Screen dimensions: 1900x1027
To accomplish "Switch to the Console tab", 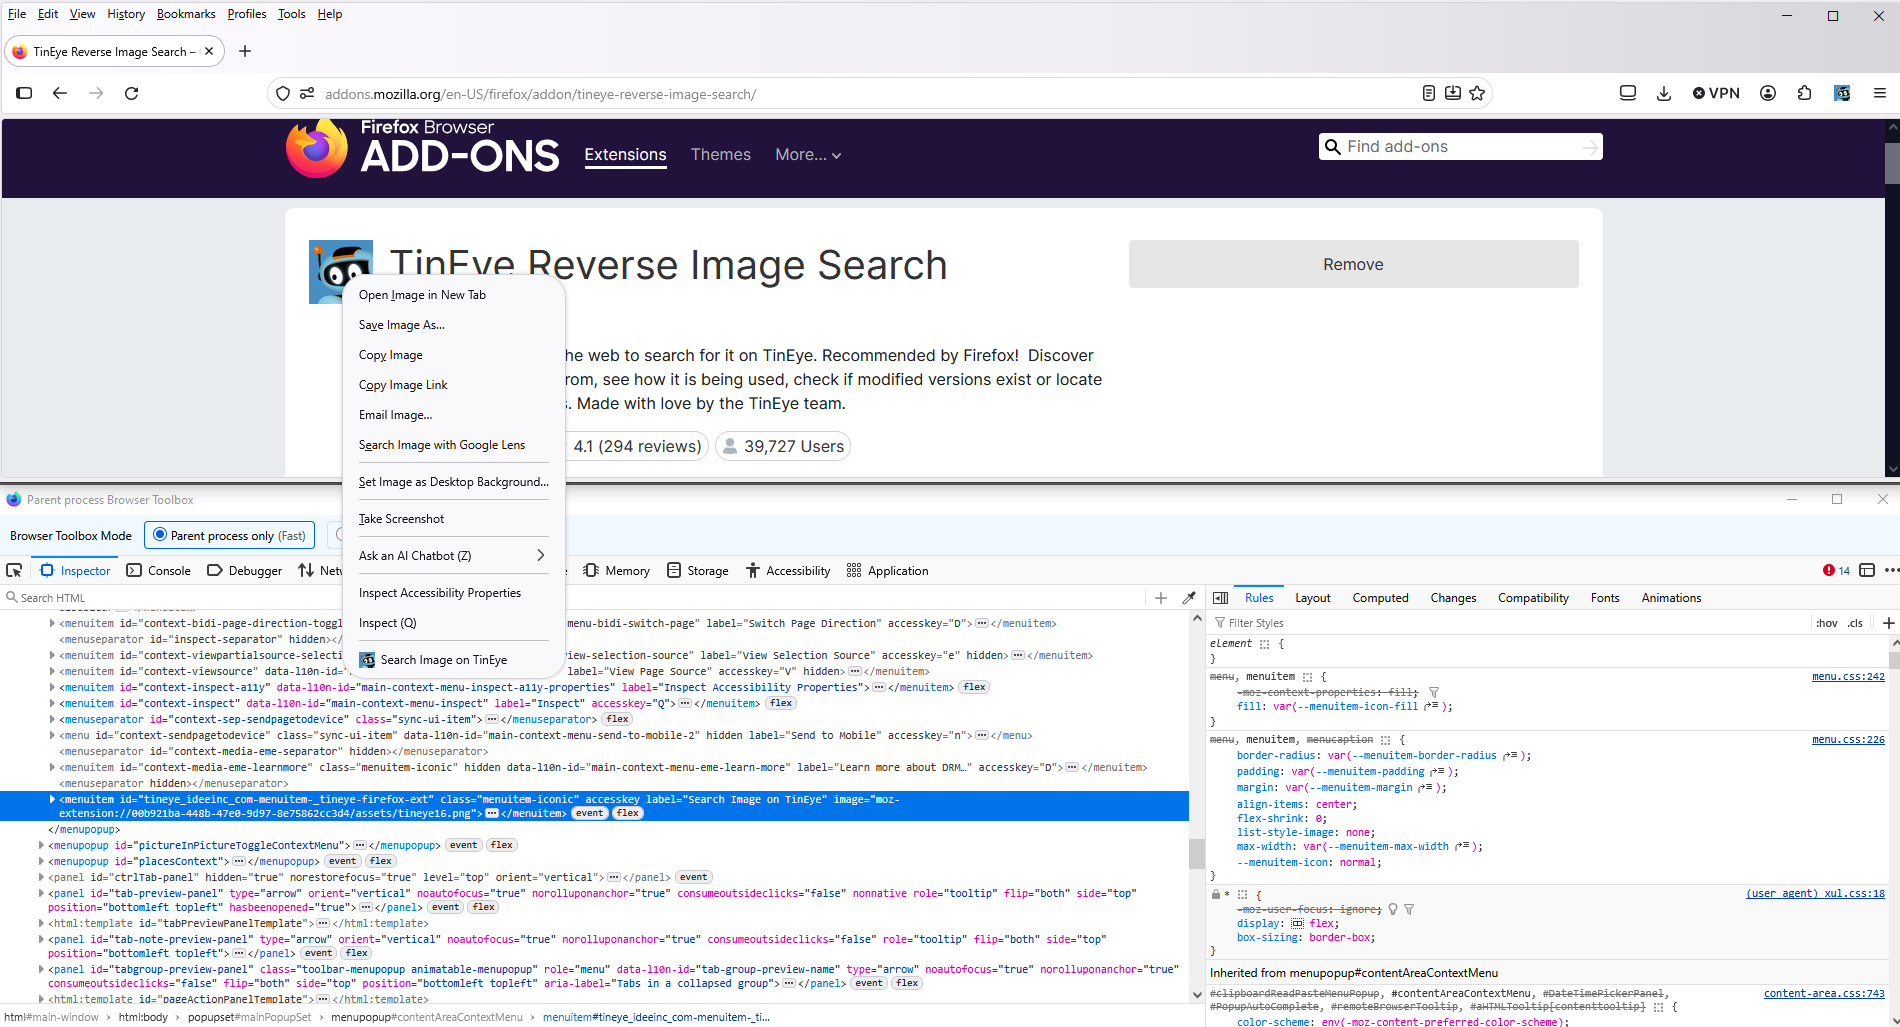I will click(158, 570).
